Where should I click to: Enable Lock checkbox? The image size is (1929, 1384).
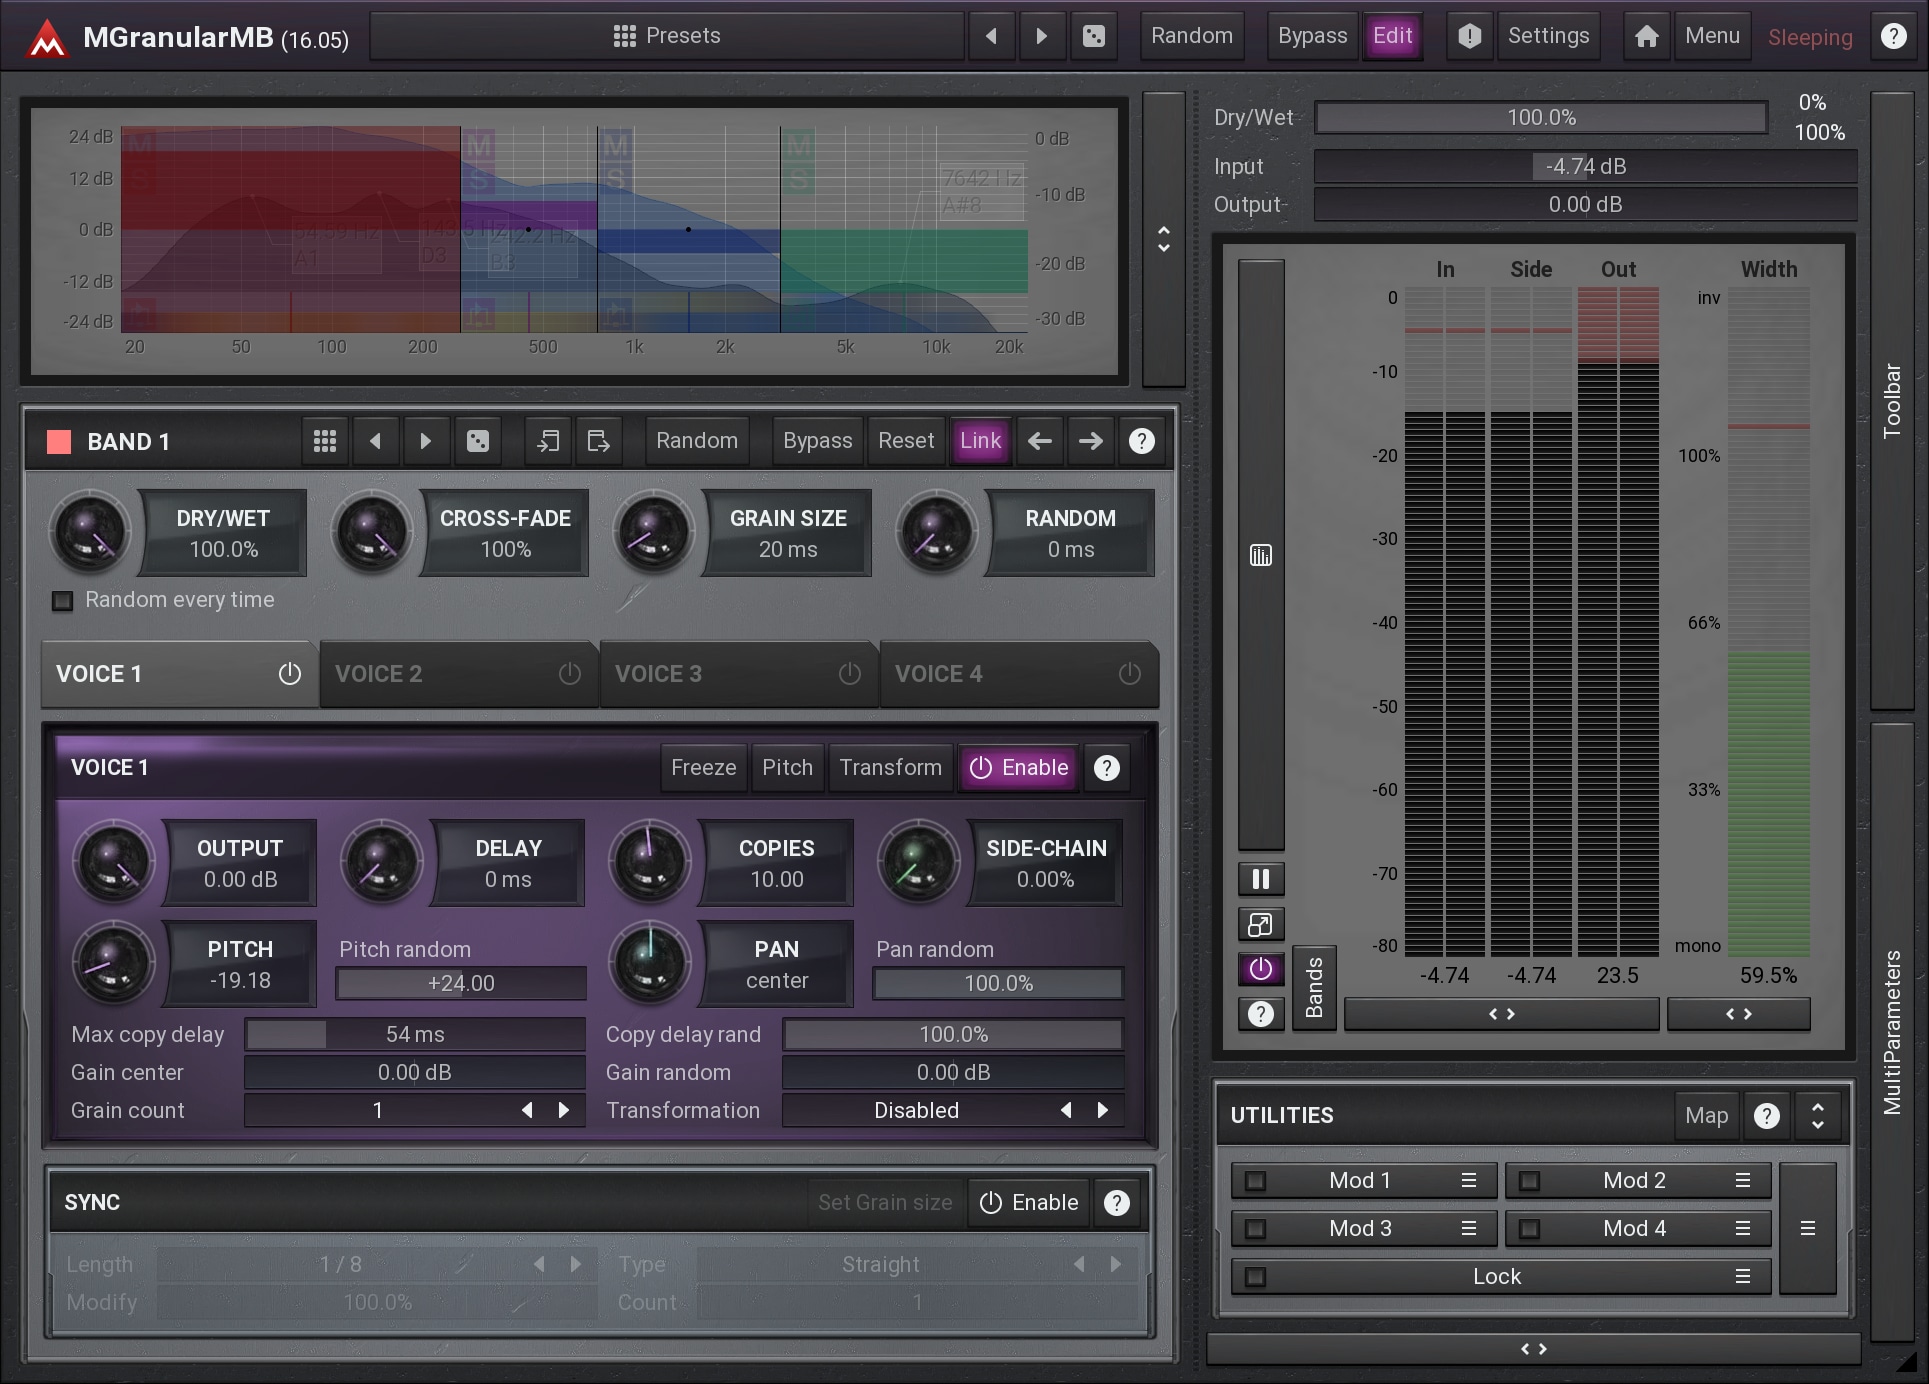click(1255, 1277)
